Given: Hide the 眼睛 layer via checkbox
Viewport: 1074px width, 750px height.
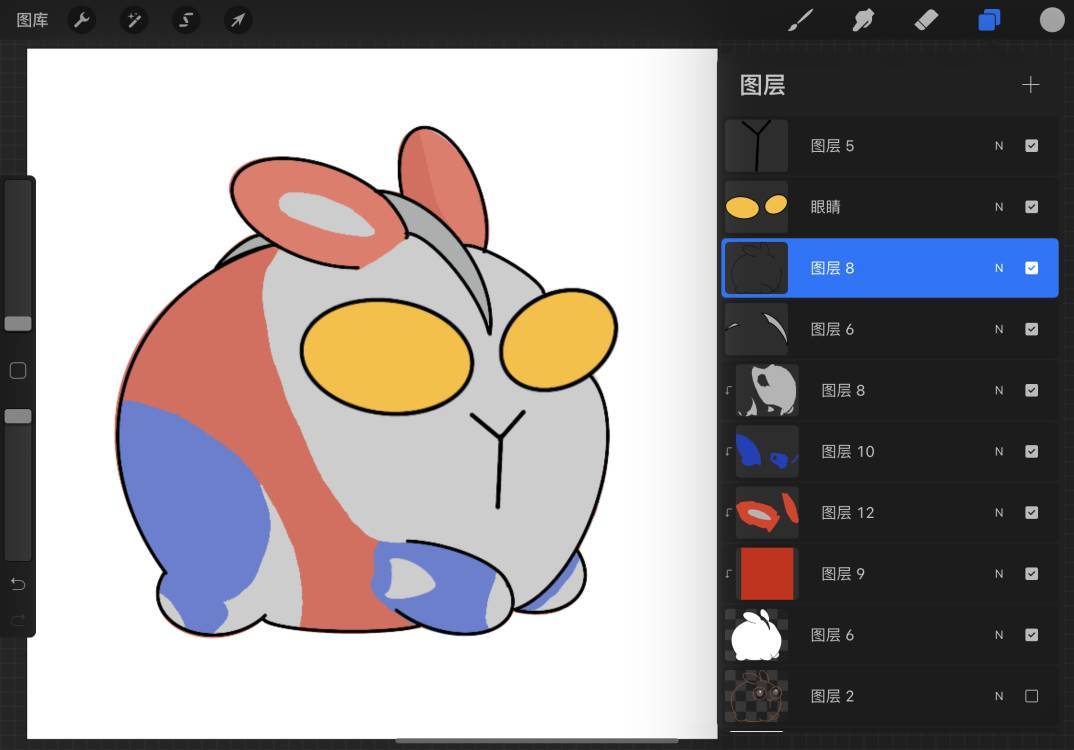Looking at the screenshot, I should click(1032, 207).
